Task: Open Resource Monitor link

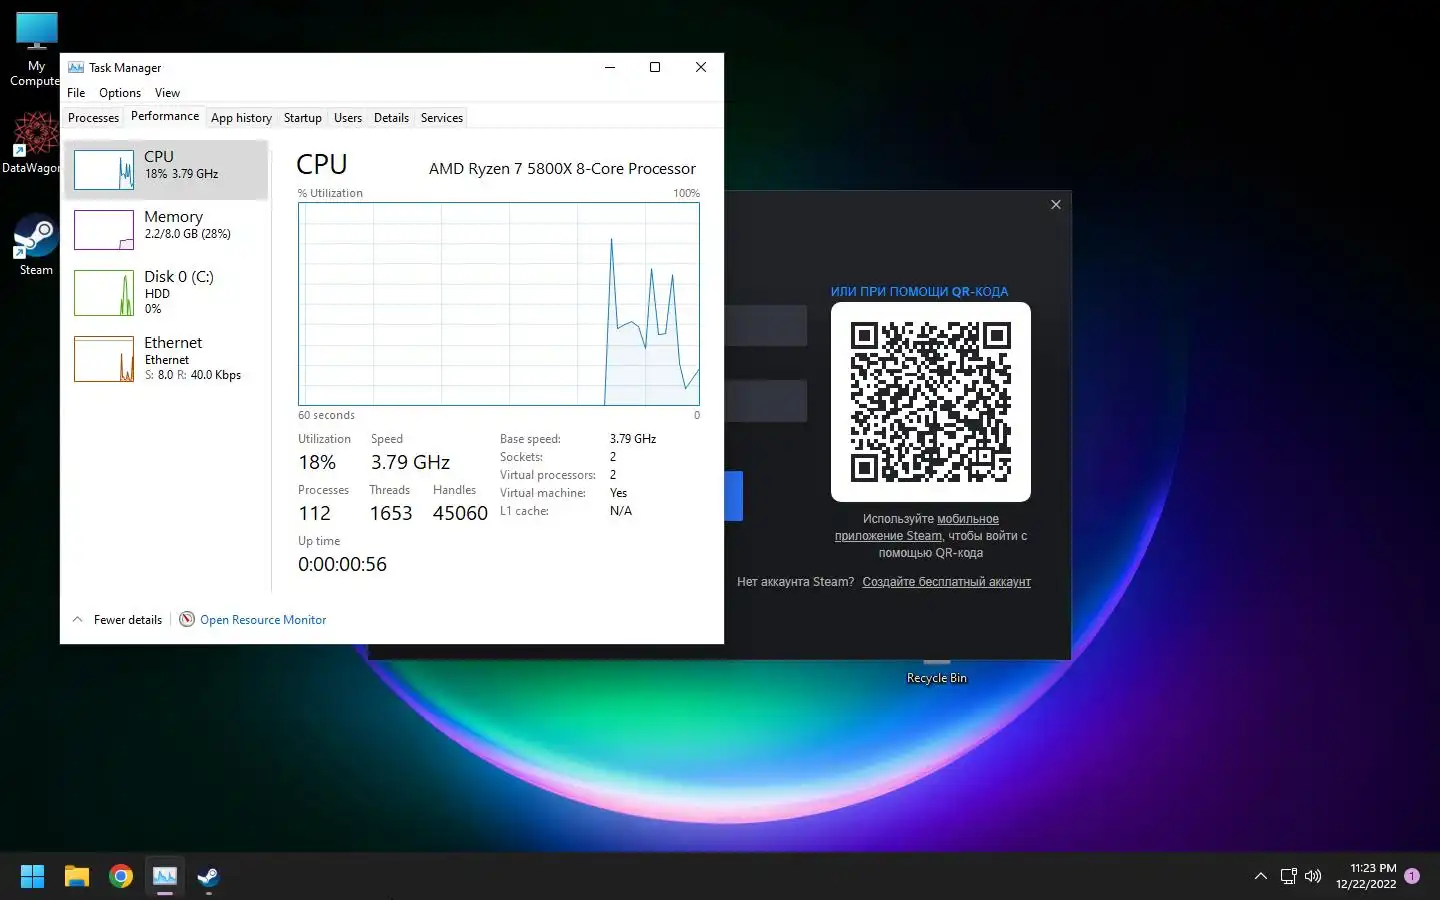Action: 263,620
